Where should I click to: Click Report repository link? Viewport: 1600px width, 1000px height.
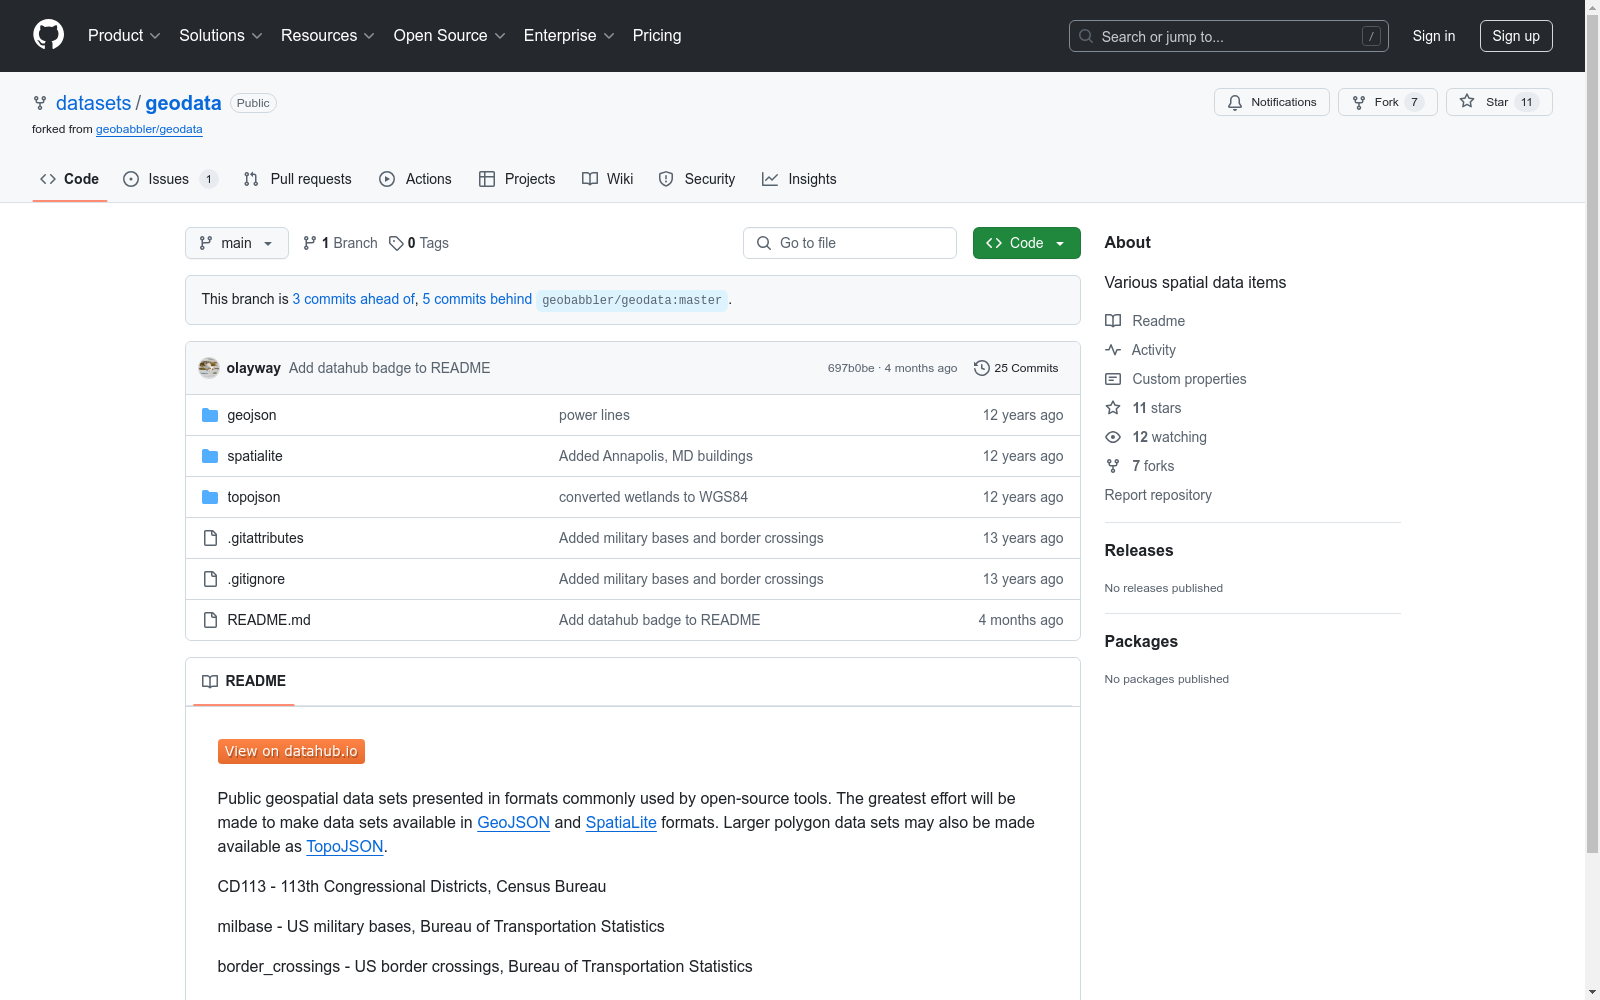(1158, 495)
